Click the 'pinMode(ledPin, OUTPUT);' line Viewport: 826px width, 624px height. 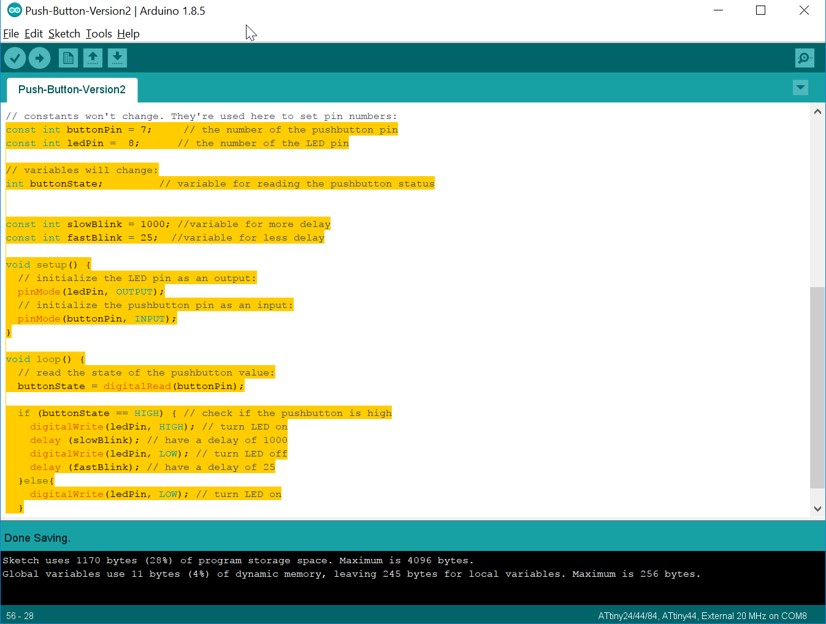[x=91, y=292]
